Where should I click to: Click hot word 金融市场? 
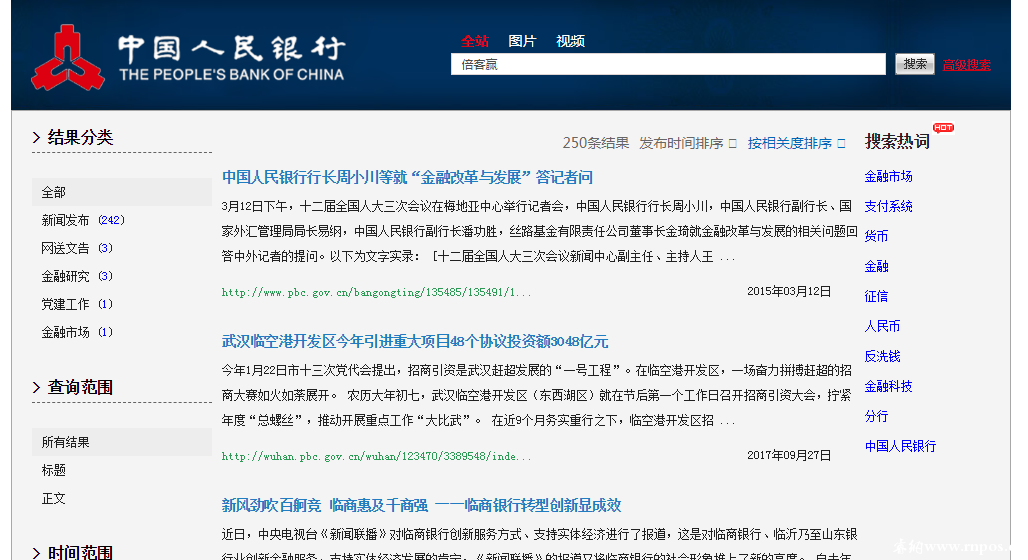click(x=888, y=176)
